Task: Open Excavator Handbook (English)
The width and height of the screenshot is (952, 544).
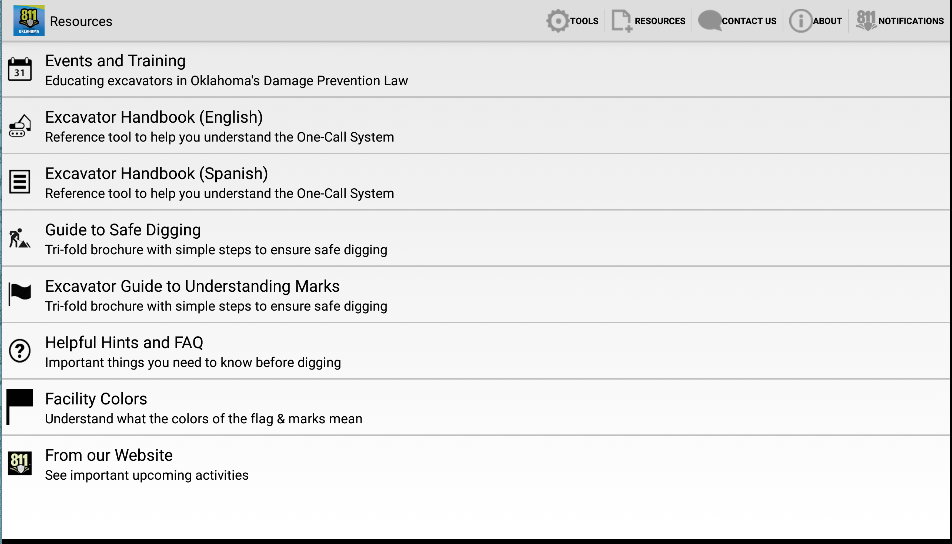Action: [x=153, y=118]
